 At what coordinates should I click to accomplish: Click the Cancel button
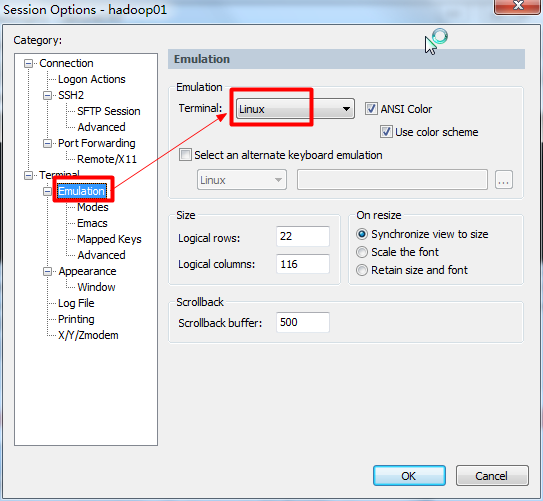tap(492, 476)
